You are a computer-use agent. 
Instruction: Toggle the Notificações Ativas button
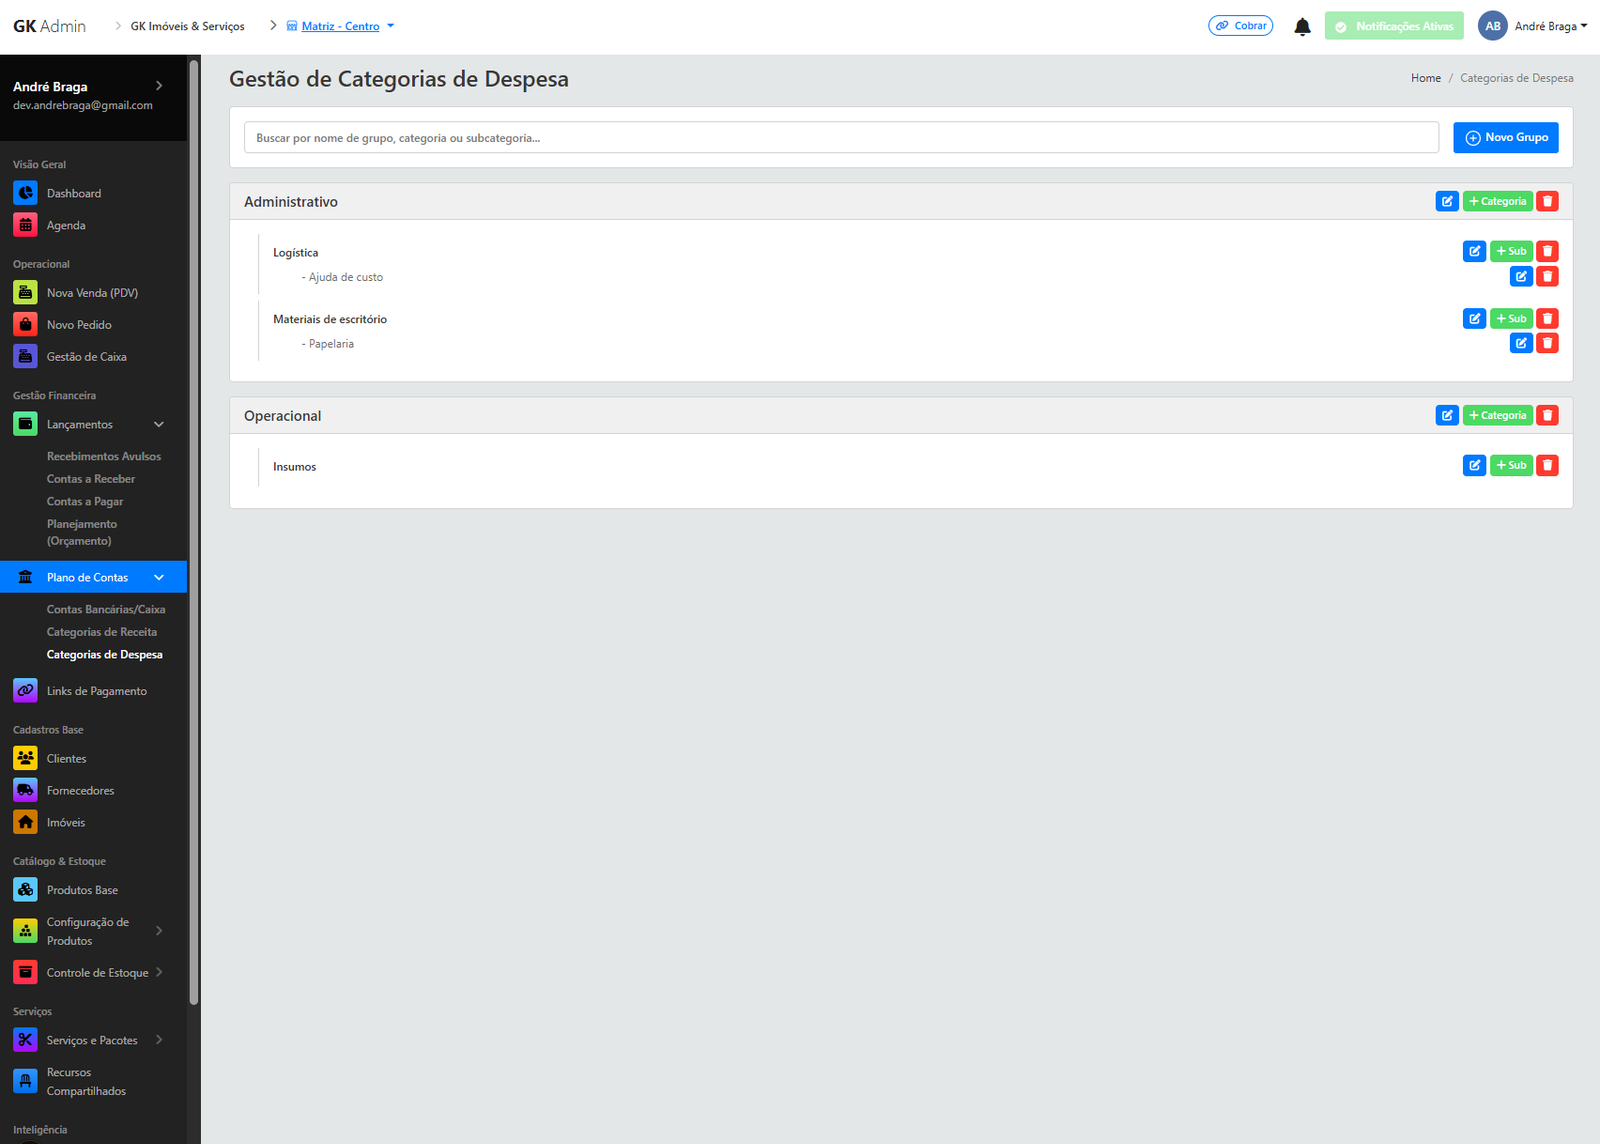tap(1394, 26)
